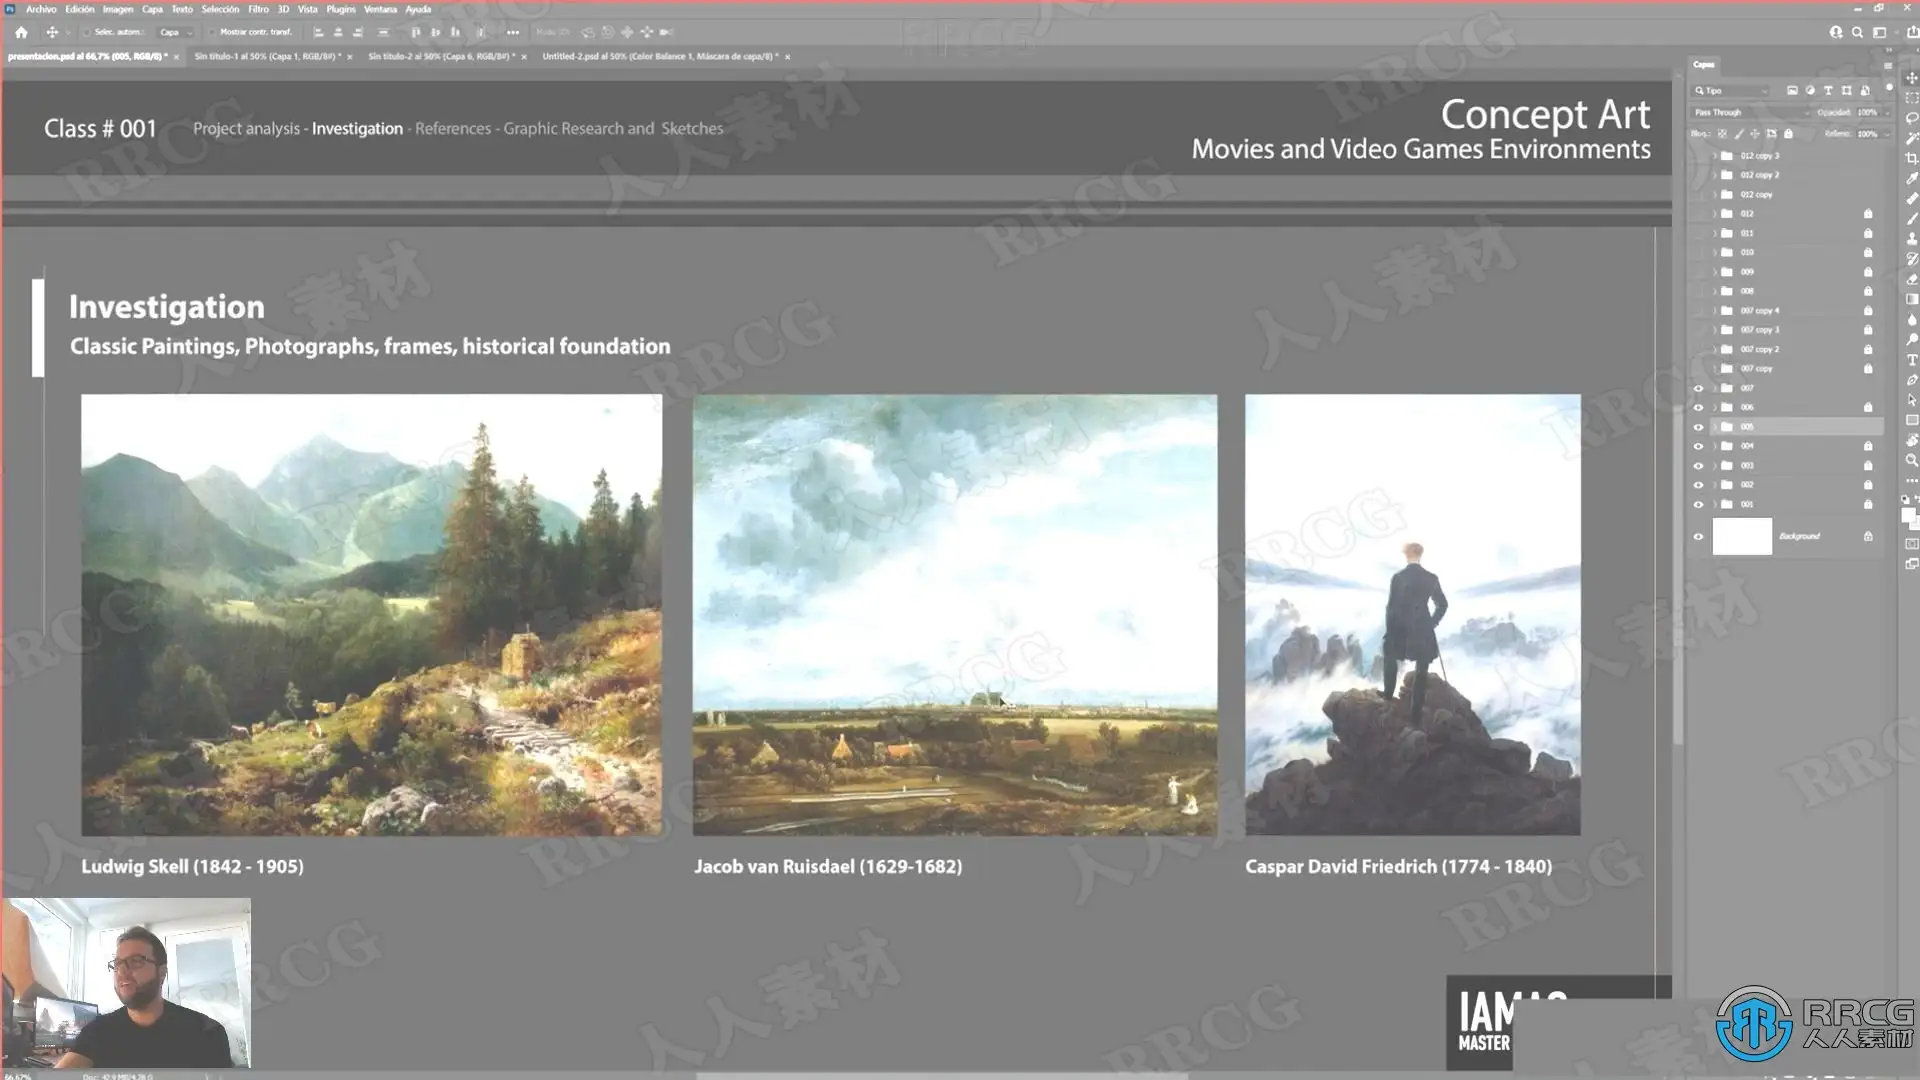The image size is (1920, 1080).
Task: Select the Pen tool
Action: tap(1912, 380)
